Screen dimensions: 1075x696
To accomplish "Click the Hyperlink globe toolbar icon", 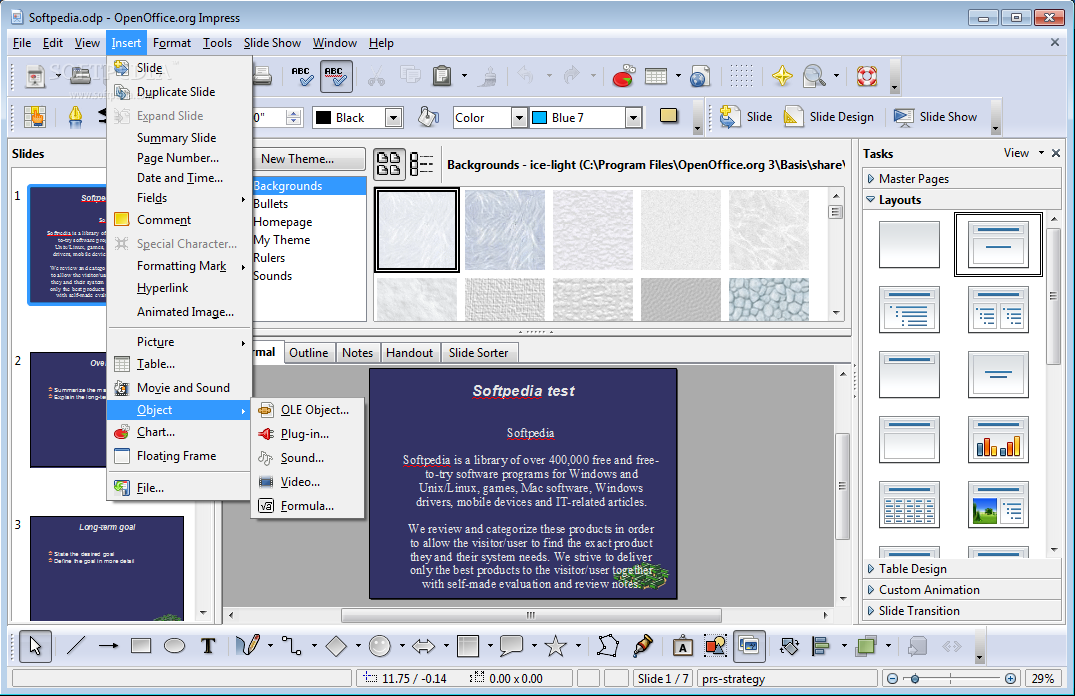I will pos(700,75).
